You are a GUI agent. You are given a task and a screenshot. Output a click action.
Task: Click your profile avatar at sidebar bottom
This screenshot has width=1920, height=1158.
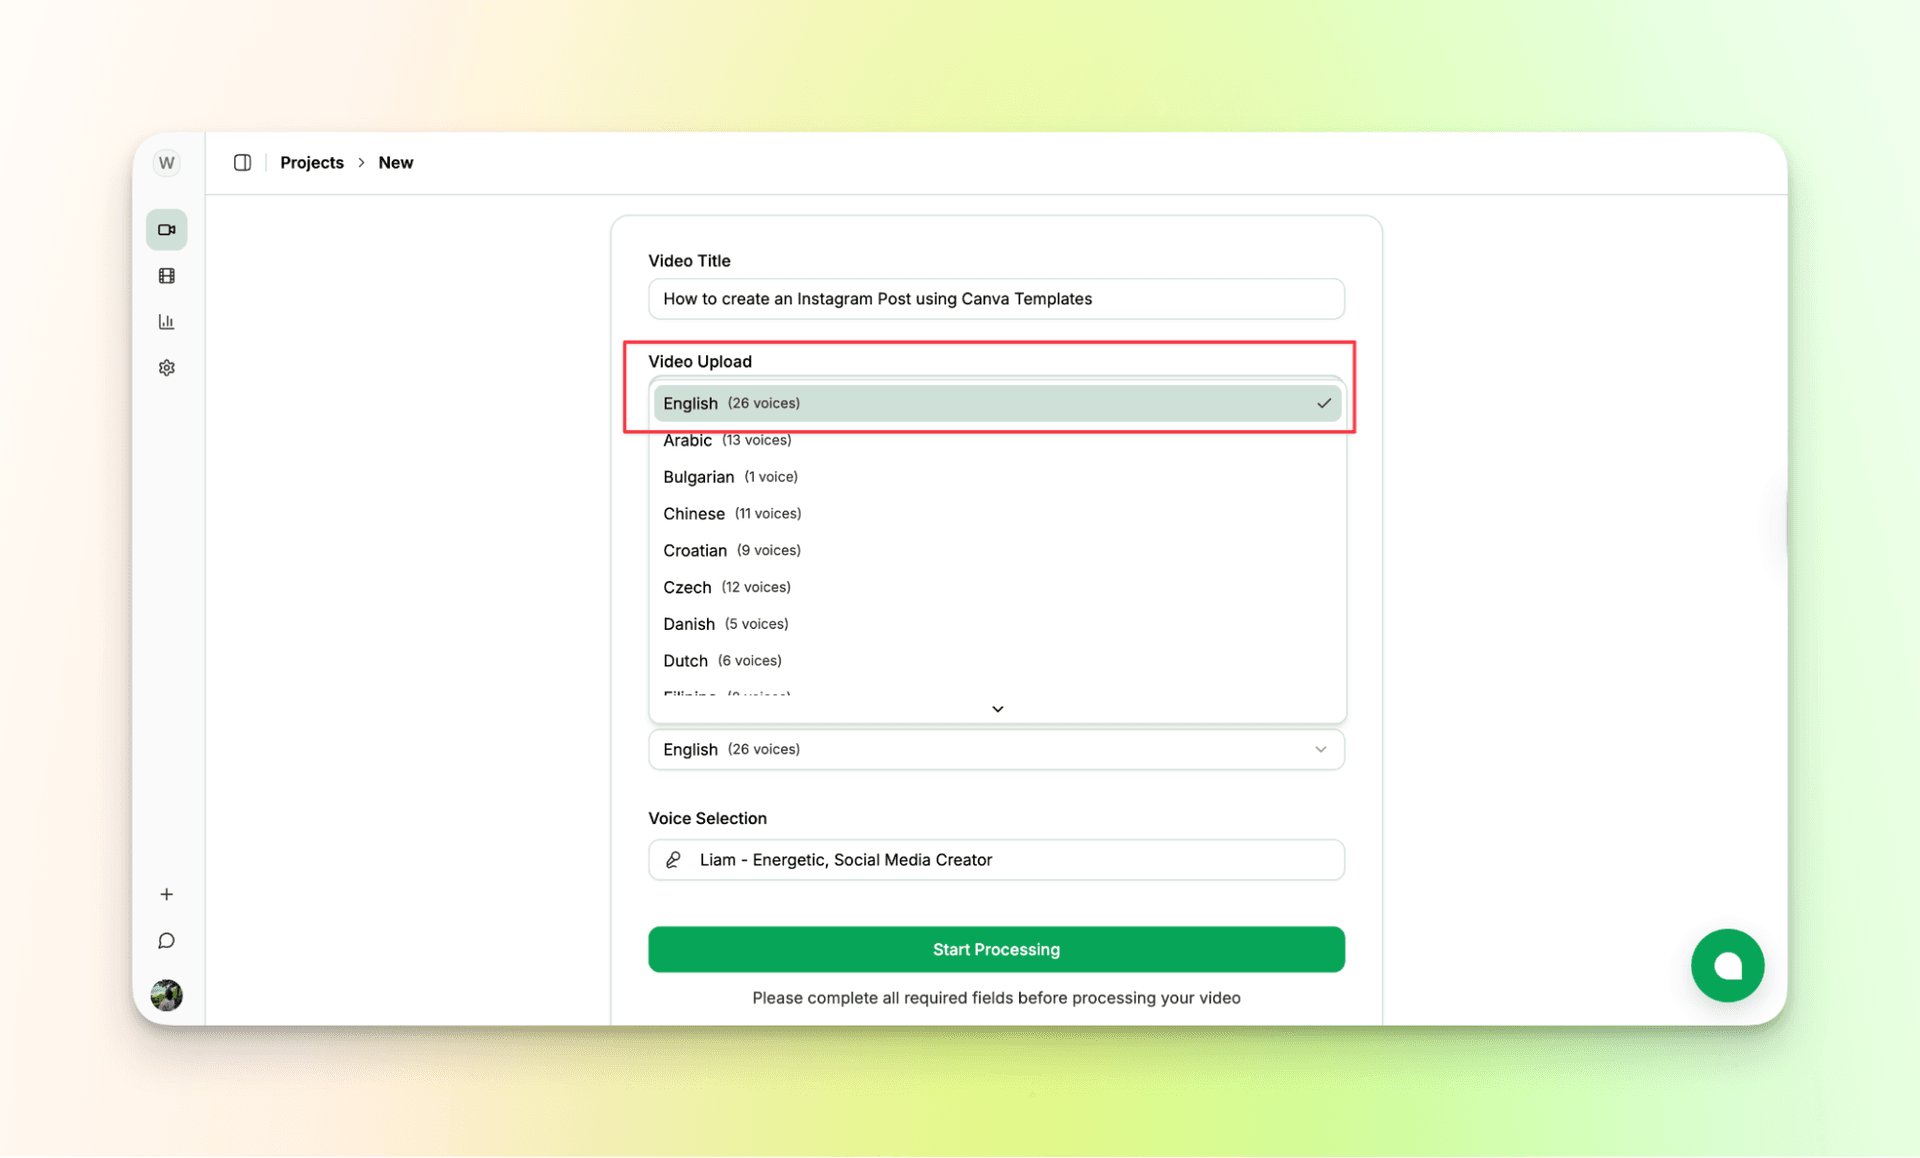point(166,995)
